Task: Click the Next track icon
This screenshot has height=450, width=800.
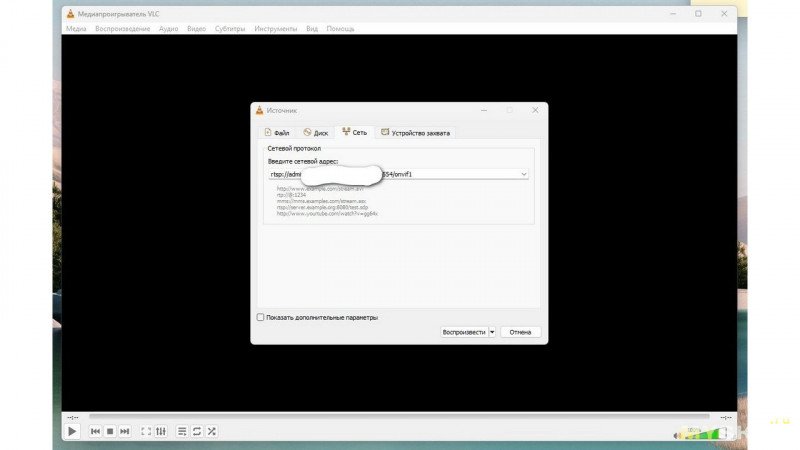Action: 124,431
